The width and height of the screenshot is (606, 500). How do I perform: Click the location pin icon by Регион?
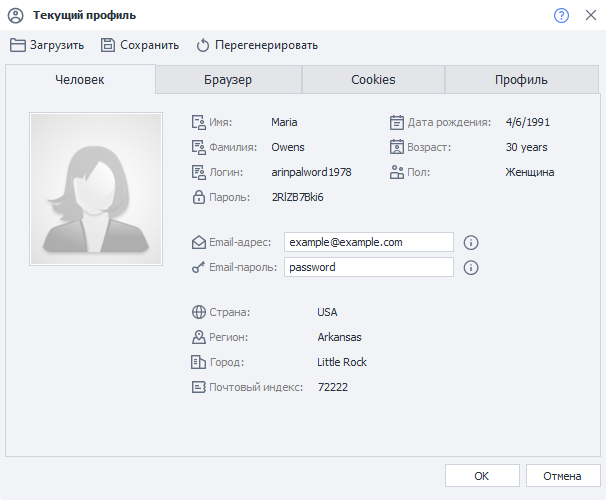[x=198, y=337]
